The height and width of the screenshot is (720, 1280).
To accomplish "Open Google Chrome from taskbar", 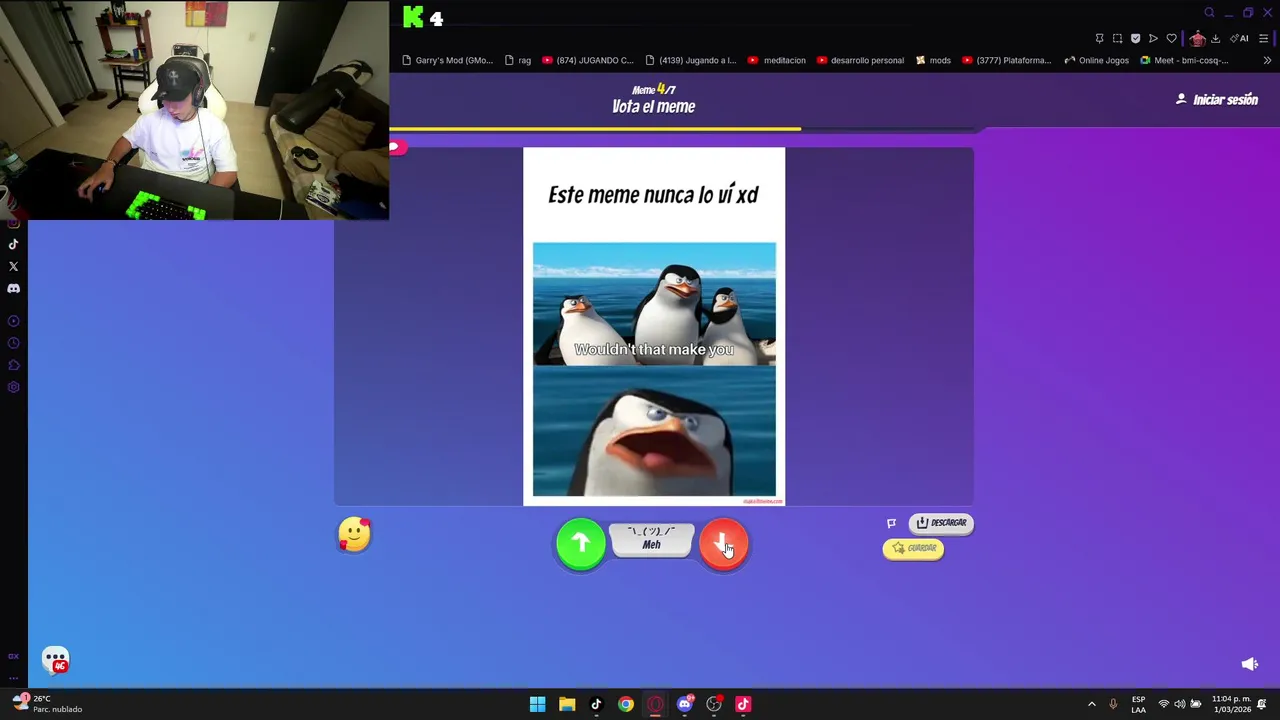I will [625, 704].
